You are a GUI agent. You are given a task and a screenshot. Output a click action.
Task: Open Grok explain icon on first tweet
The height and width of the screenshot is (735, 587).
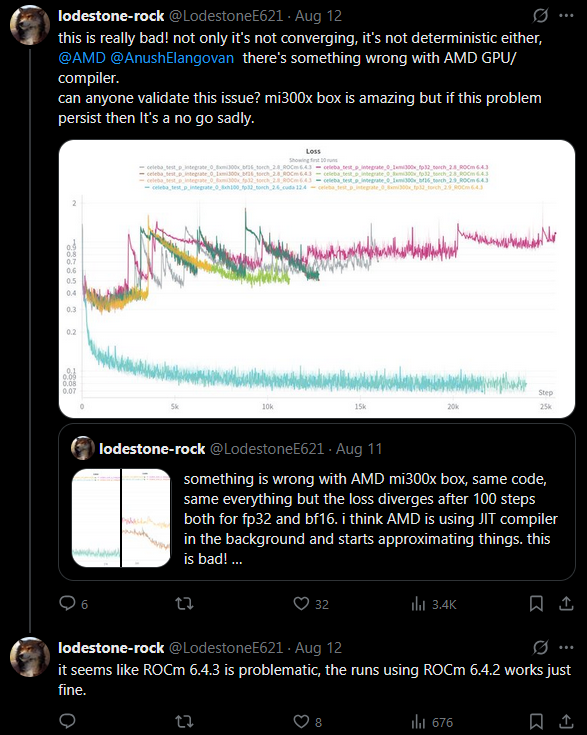(541, 16)
